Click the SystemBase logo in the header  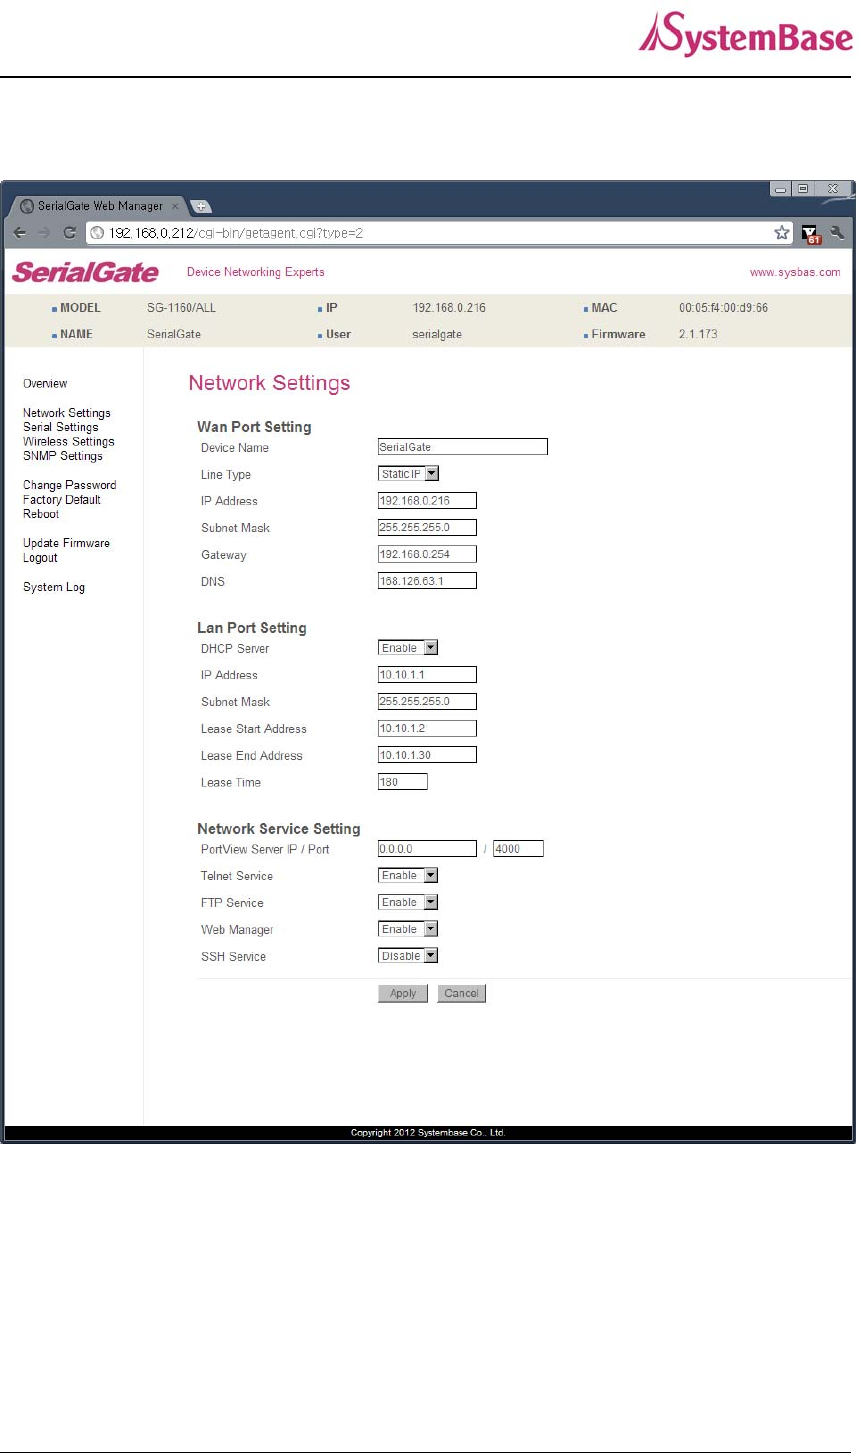click(x=745, y=34)
